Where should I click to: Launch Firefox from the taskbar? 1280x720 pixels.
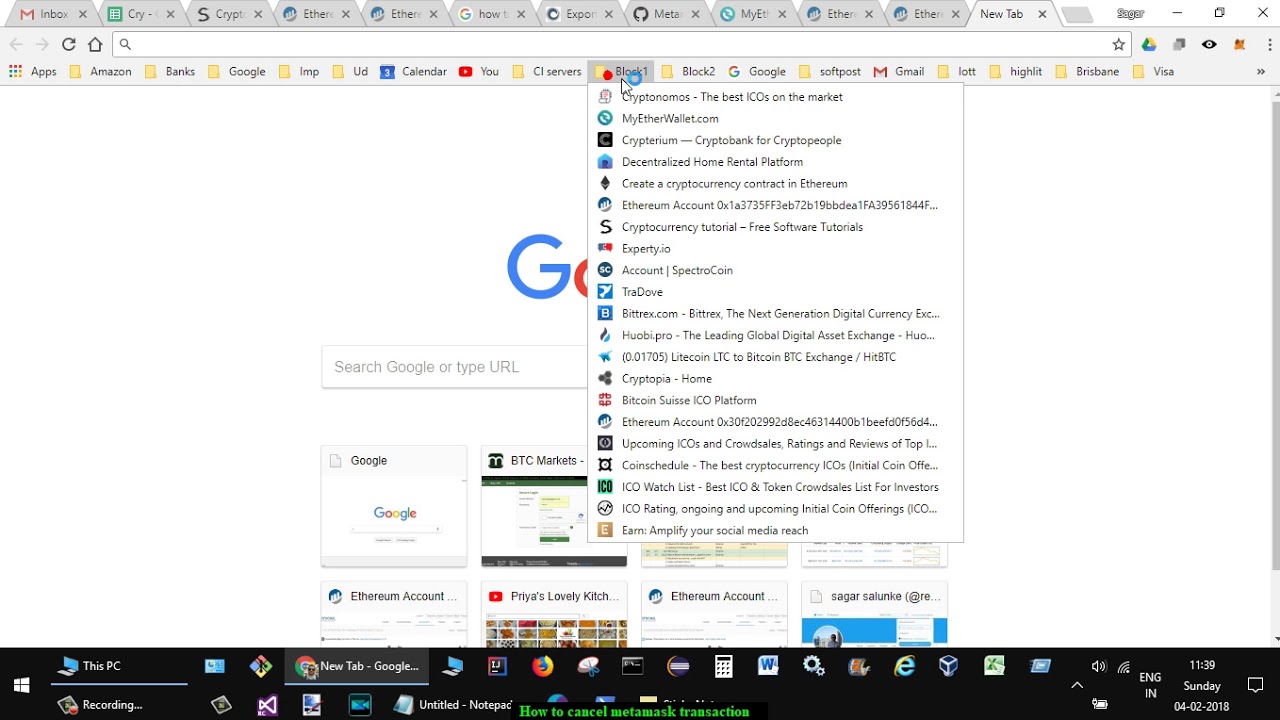[x=543, y=666]
